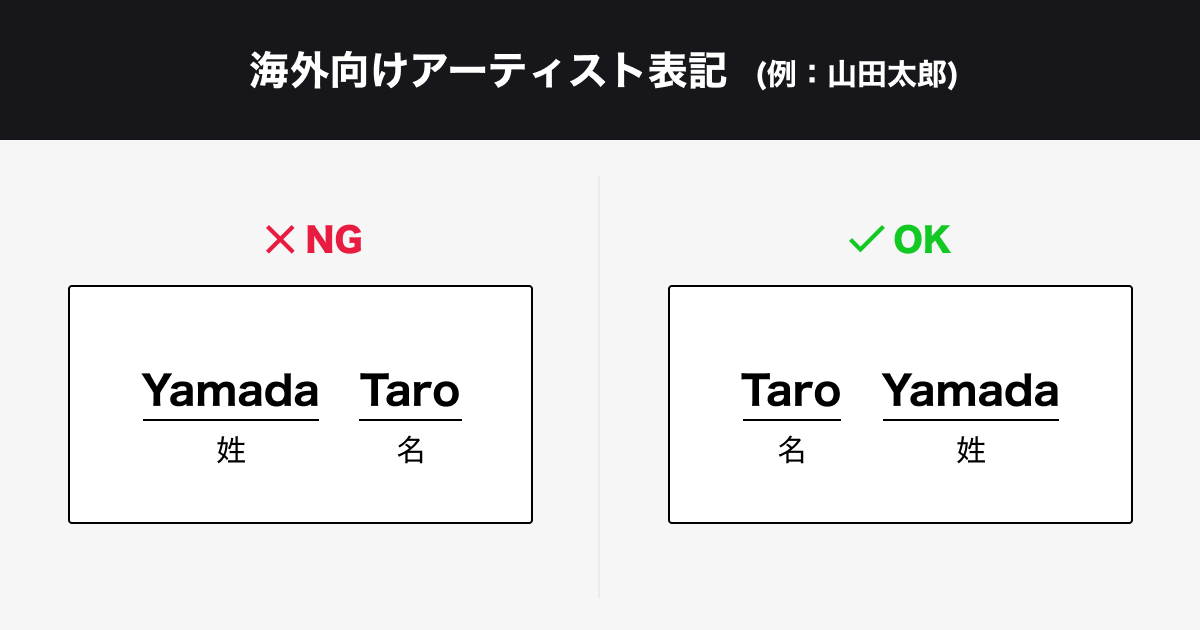Click the underline beneath Yamada in OK box
1200x630 pixels.
(970, 420)
